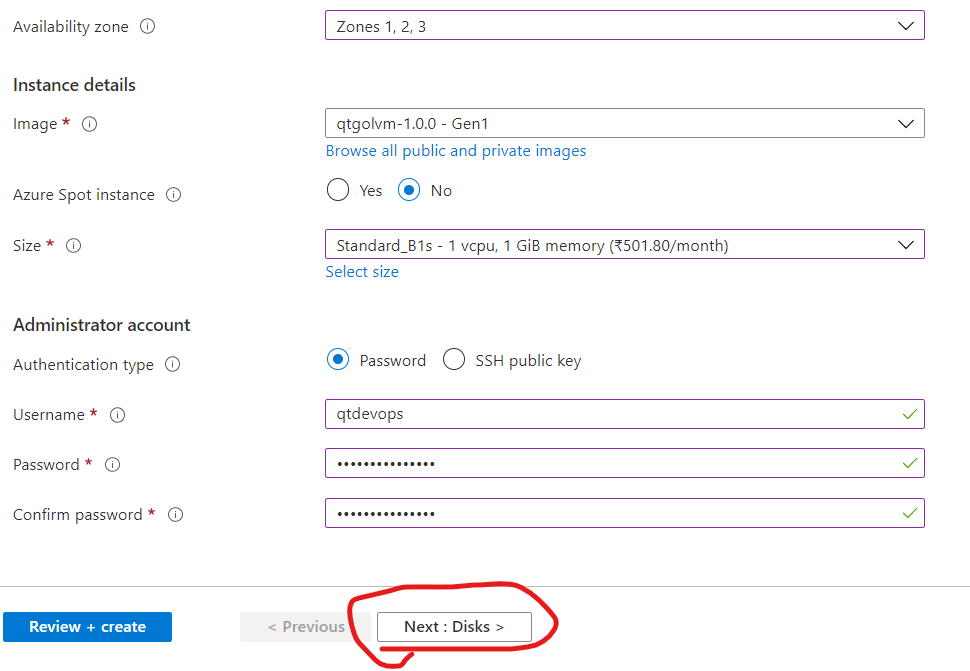
Task: Click into the Confirm password field
Action: point(625,513)
